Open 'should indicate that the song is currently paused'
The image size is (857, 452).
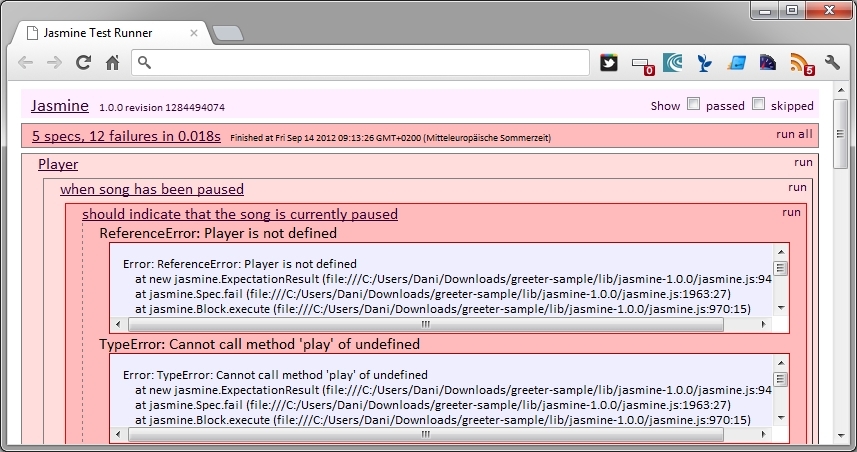pyautogui.click(x=240, y=214)
